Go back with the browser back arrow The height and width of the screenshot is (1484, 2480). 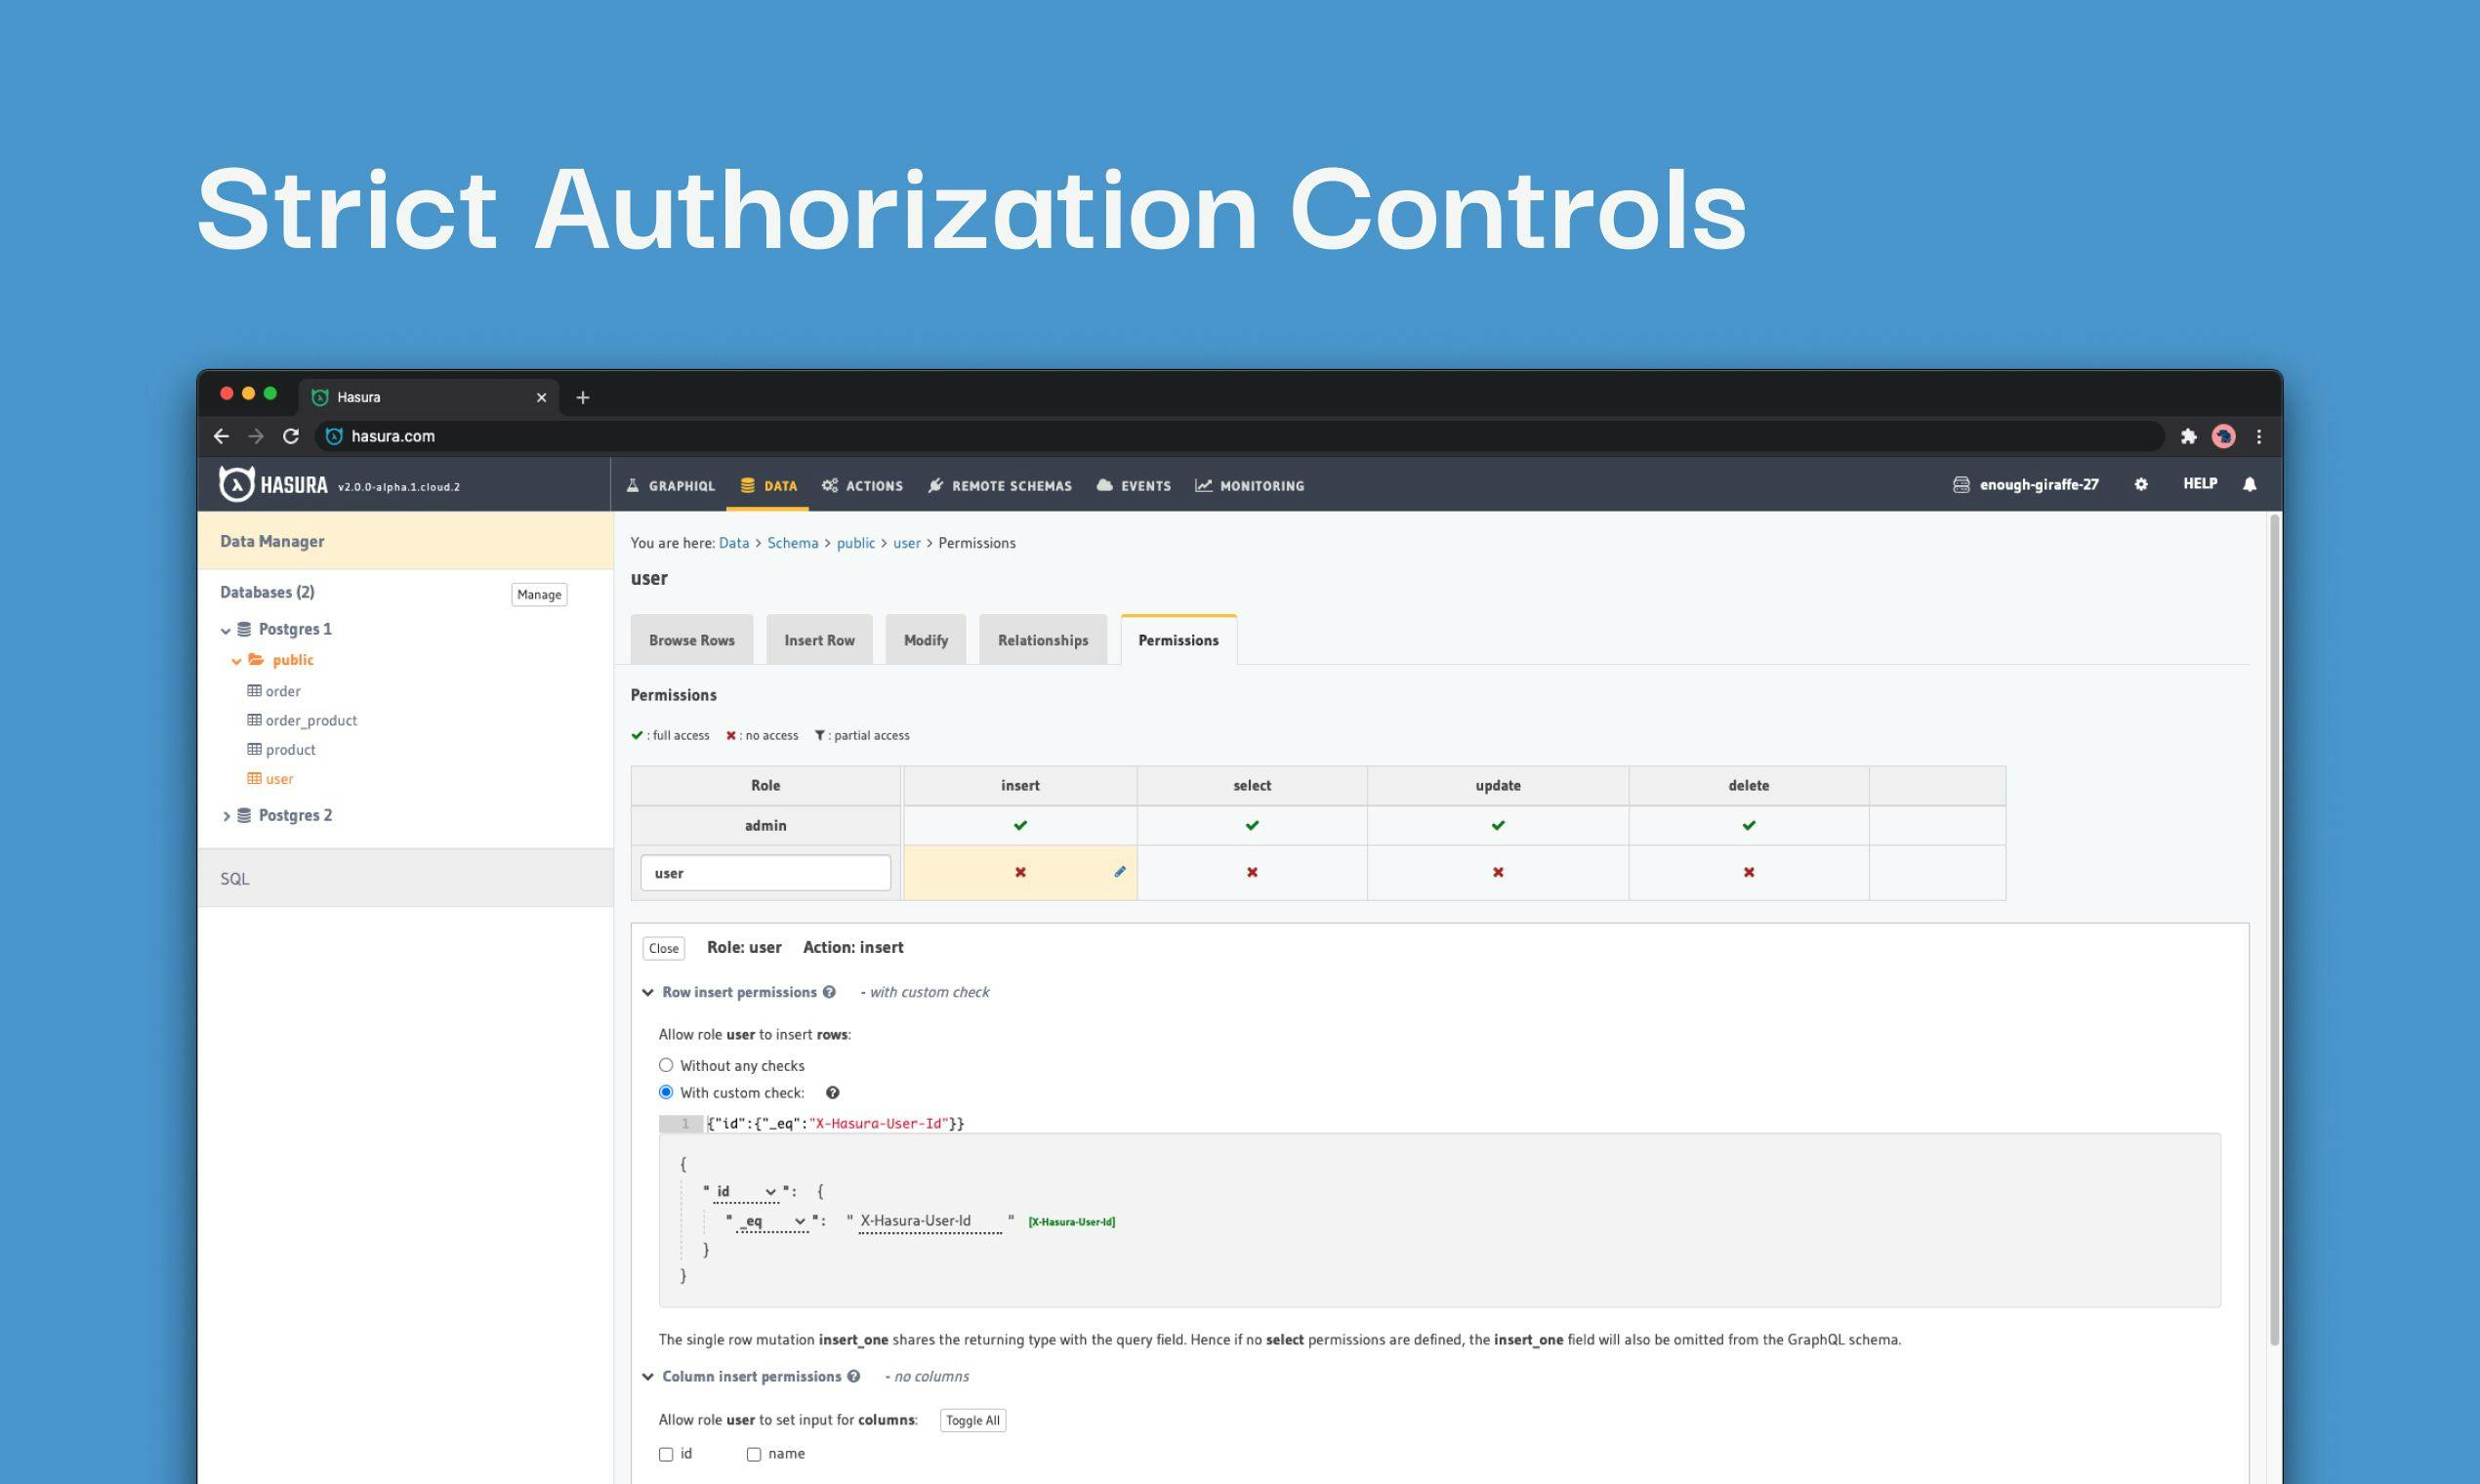click(x=221, y=436)
